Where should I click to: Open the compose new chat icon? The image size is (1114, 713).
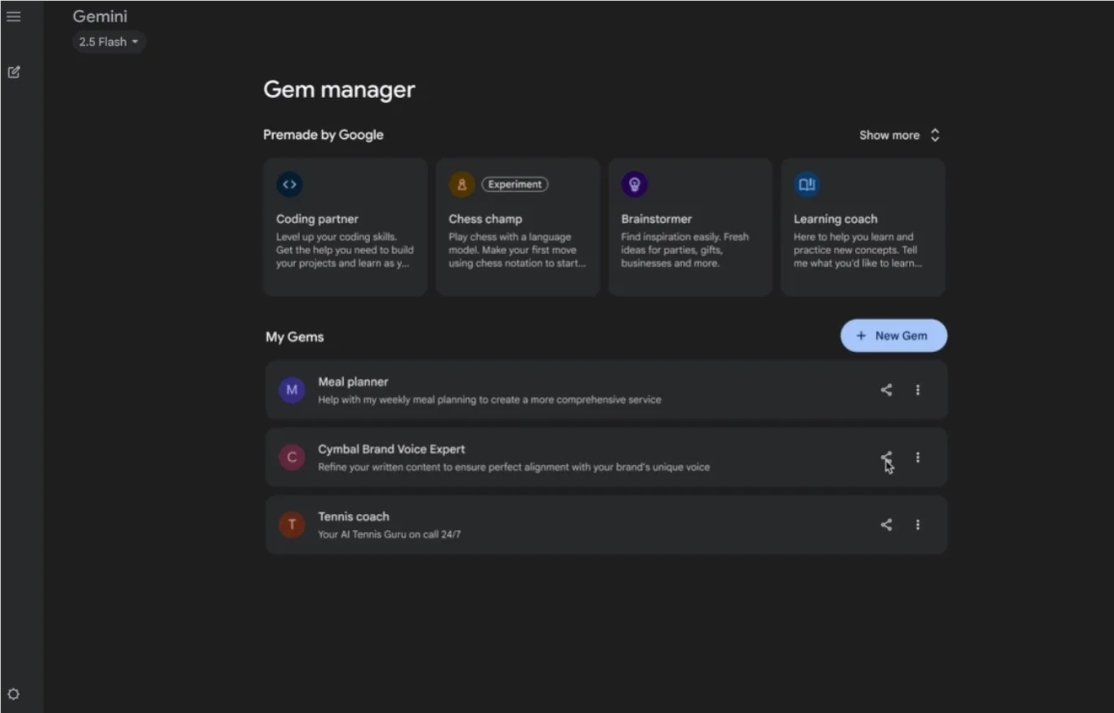(14, 72)
